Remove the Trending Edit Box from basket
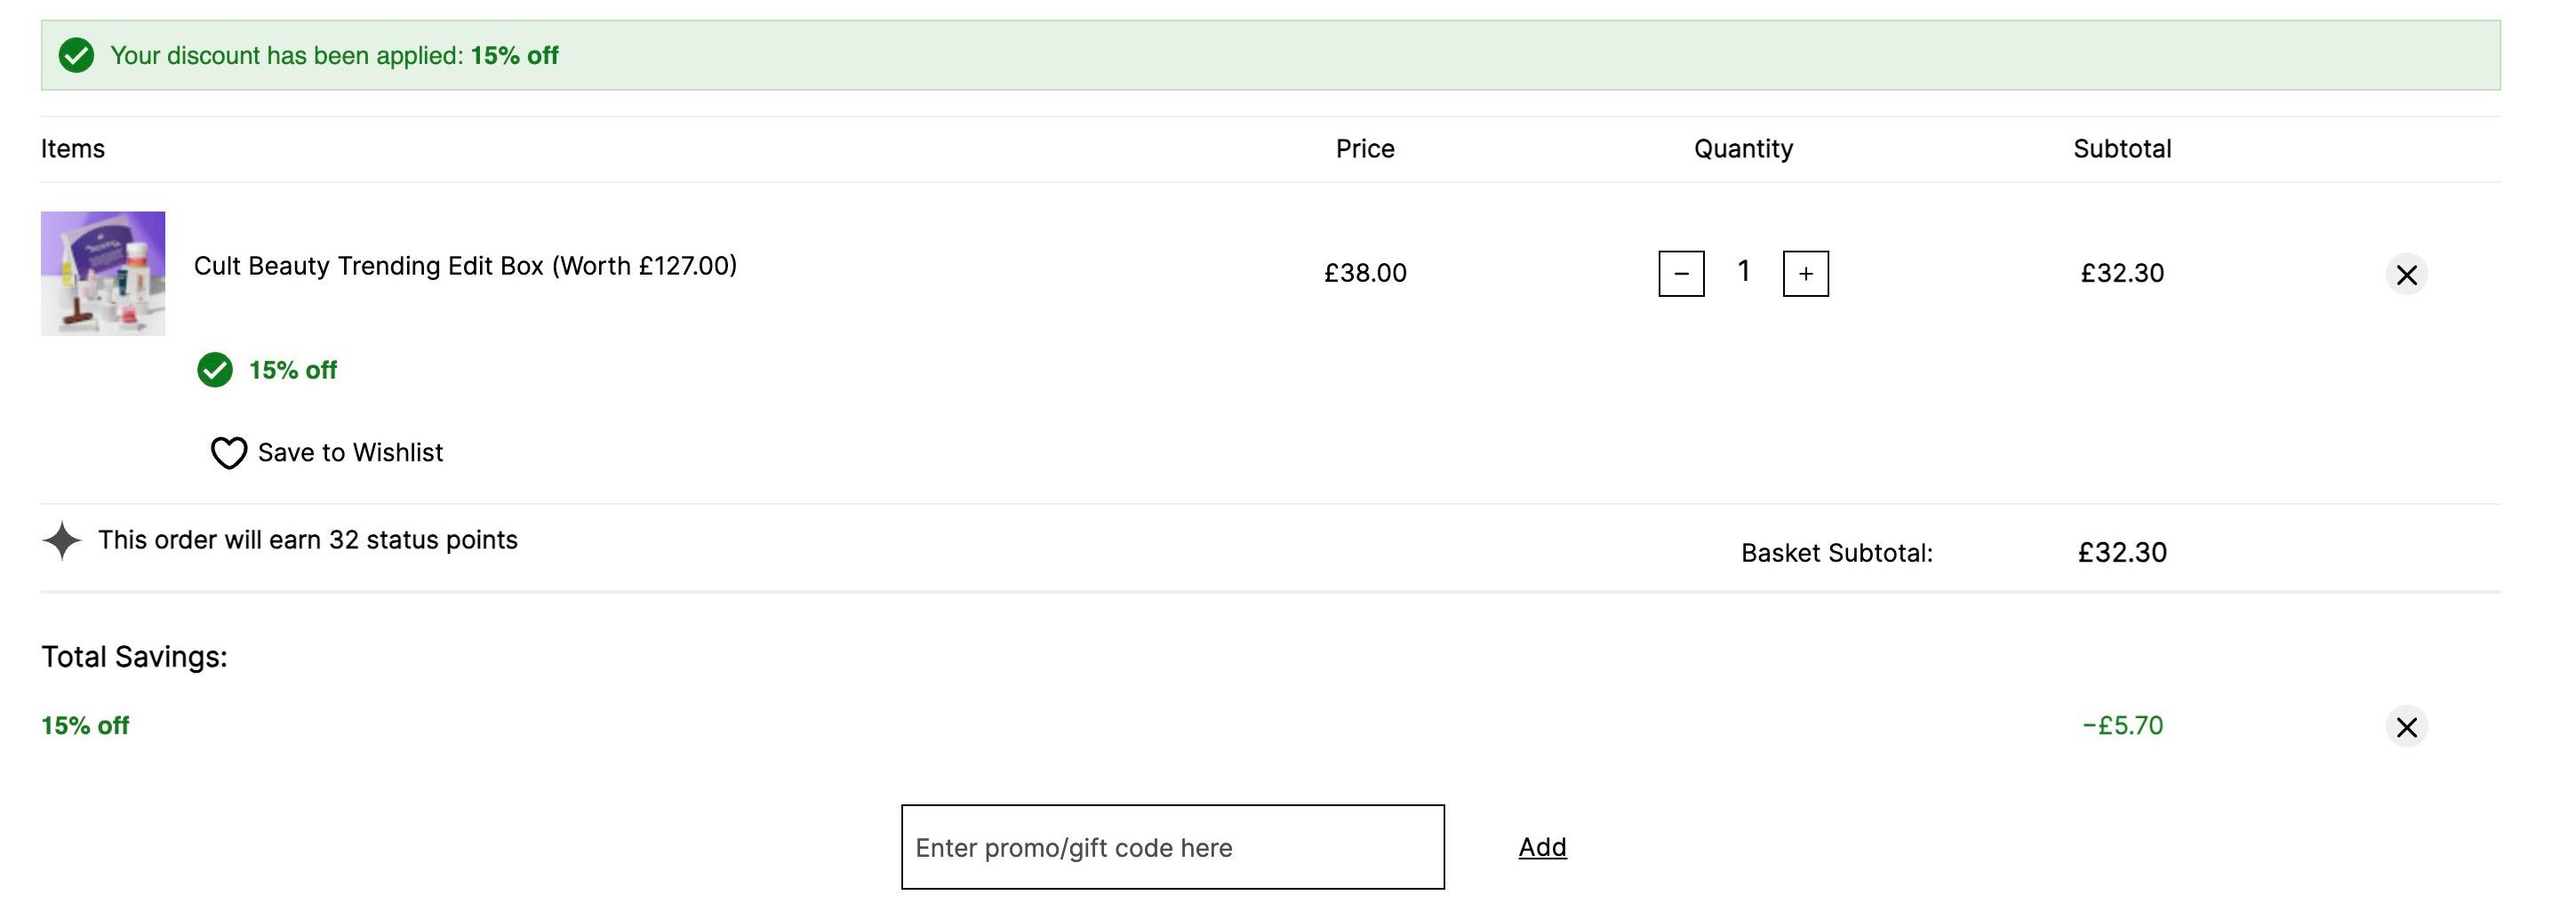 point(2406,274)
